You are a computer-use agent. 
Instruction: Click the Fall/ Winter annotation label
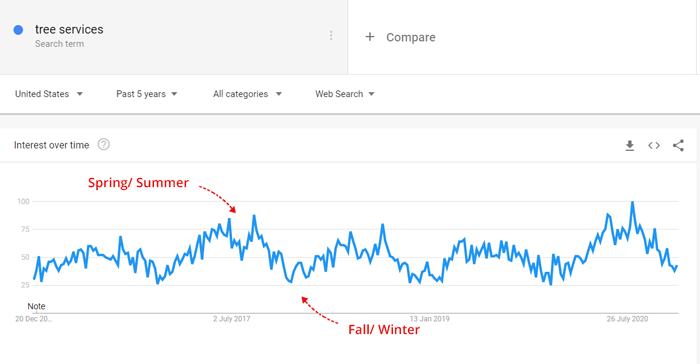coord(384,330)
